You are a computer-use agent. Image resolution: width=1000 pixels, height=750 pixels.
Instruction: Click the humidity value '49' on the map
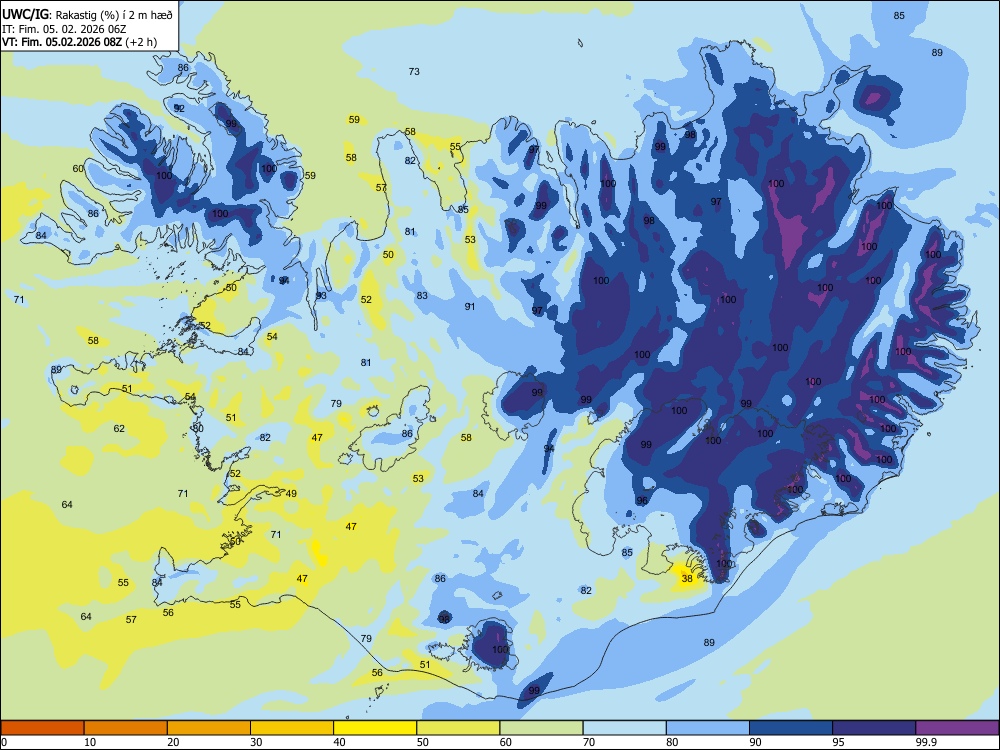click(x=291, y=493)
